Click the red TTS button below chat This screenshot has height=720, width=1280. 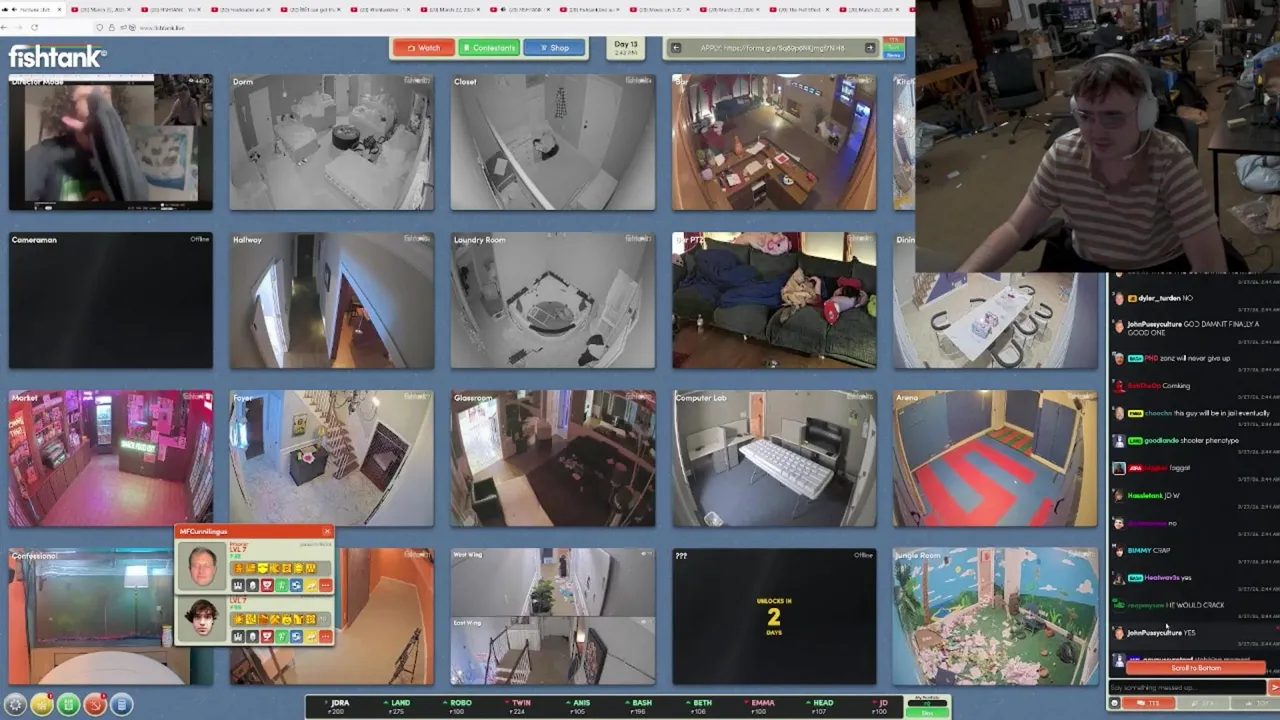pos(1148,703)
